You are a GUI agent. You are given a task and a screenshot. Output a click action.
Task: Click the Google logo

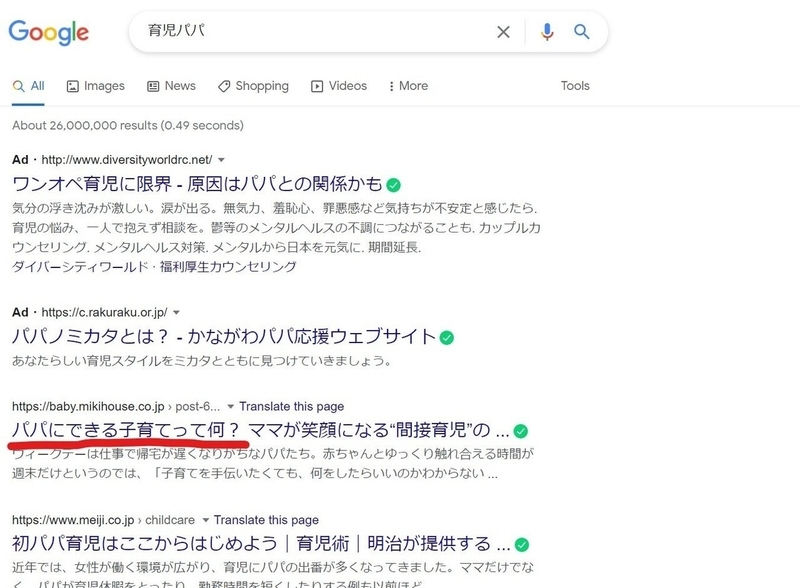pyautogui.click(x=49, y=33)
